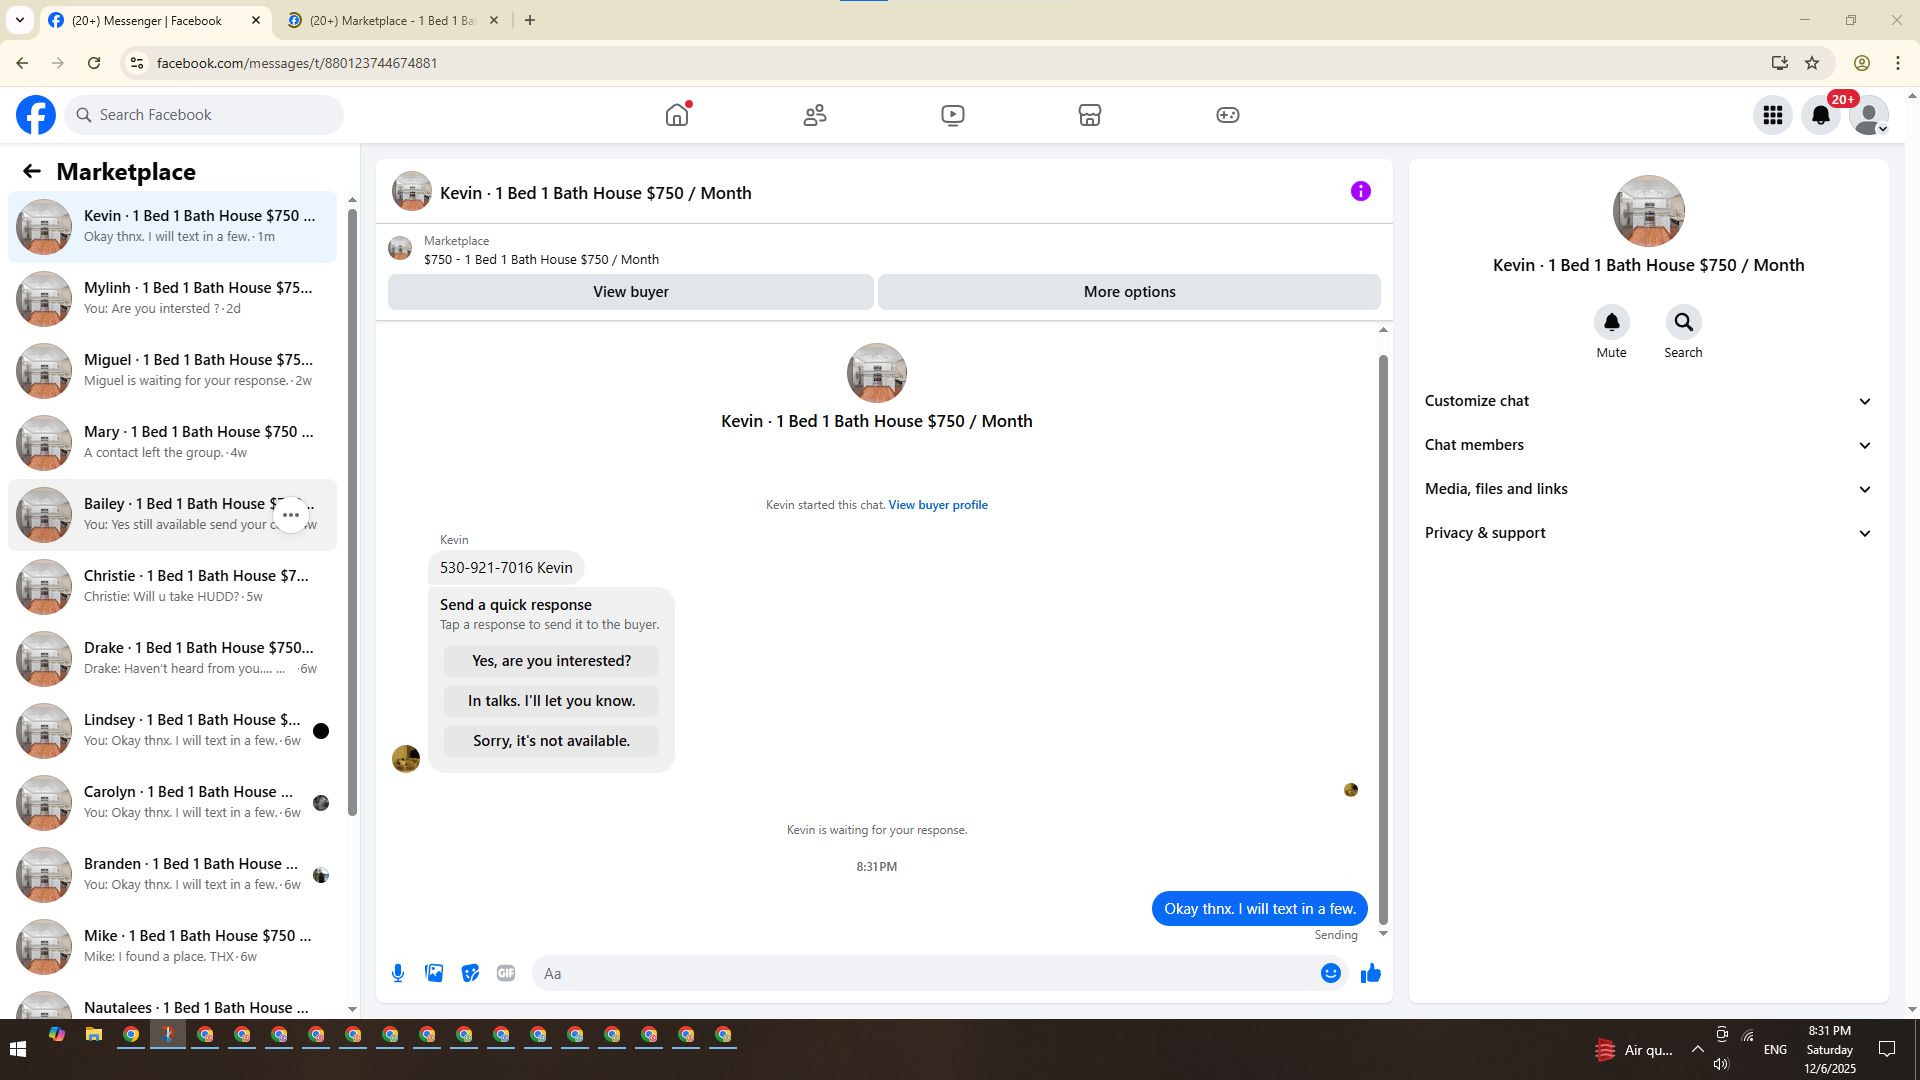This screenshot has height=1080, width=1920.
Task: Choose an emoji with the smiley icon
Action: point(1330,973)
